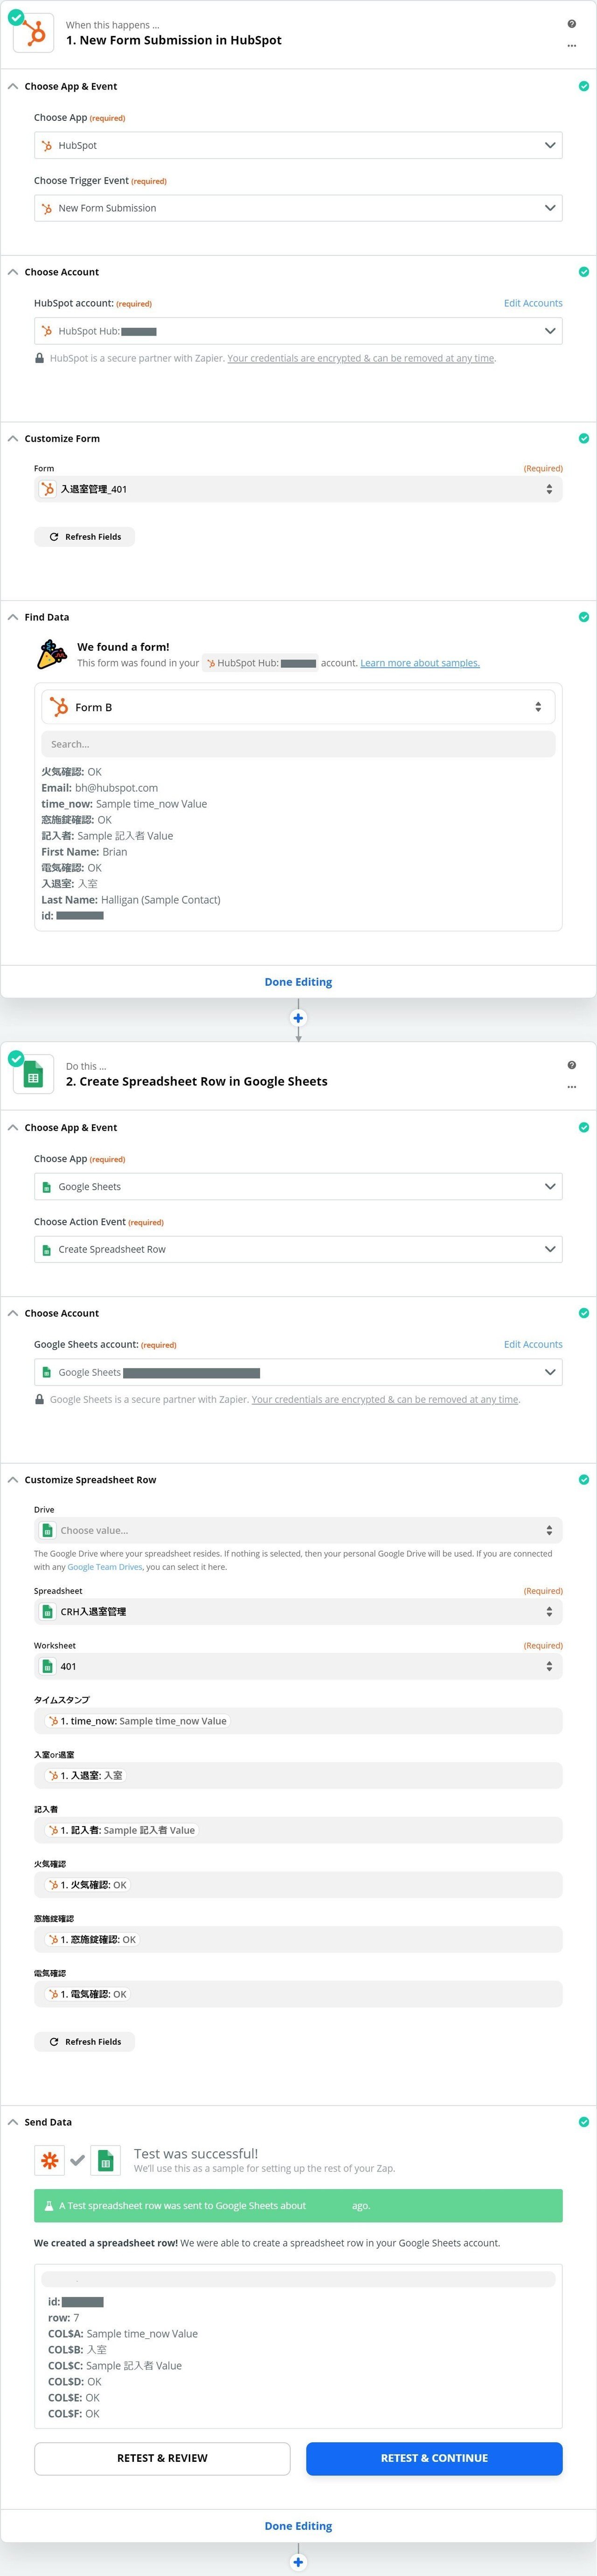Click the Google Sheets app icon in step 2 header
Screen dimensions: 597x2576
pyautogui.click(x=34, y=1075)
